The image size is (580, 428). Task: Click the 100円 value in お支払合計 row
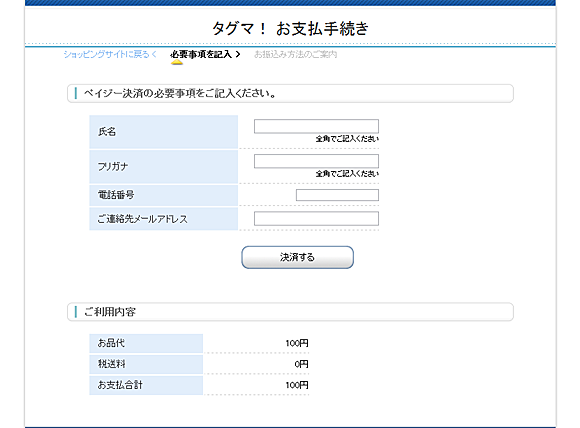click(x=297, y=385)
